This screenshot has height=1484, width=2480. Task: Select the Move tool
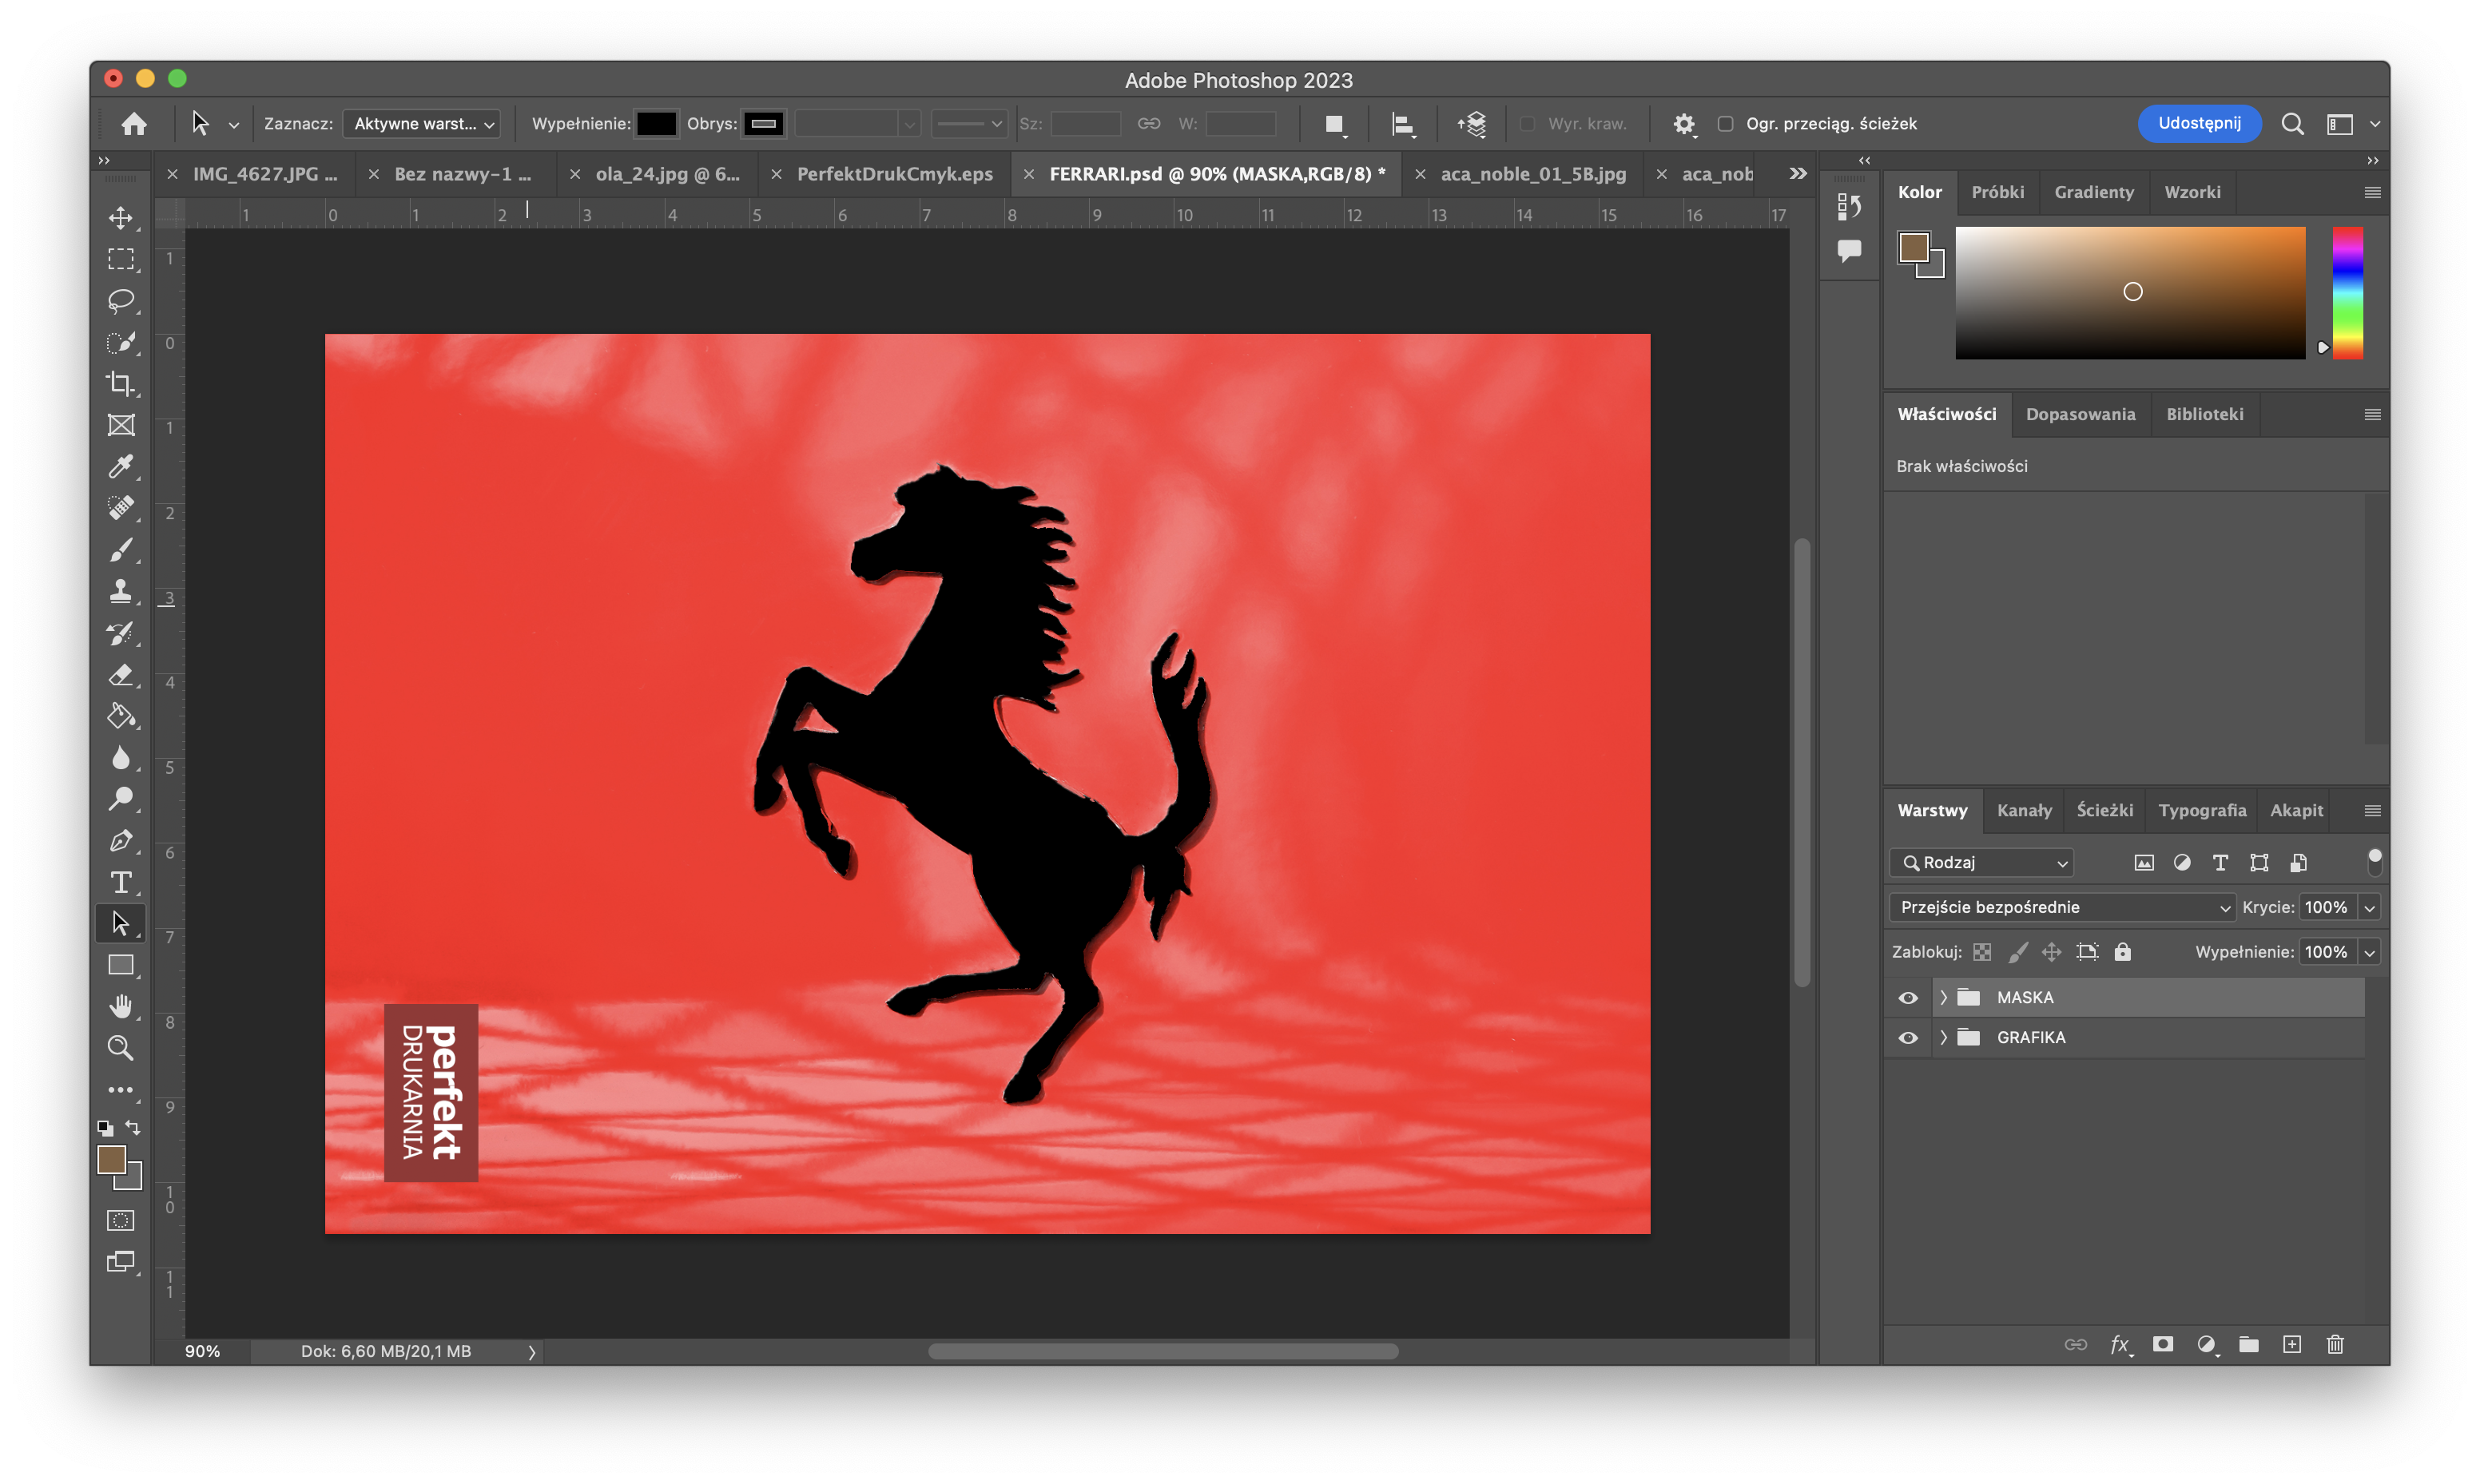121,217
